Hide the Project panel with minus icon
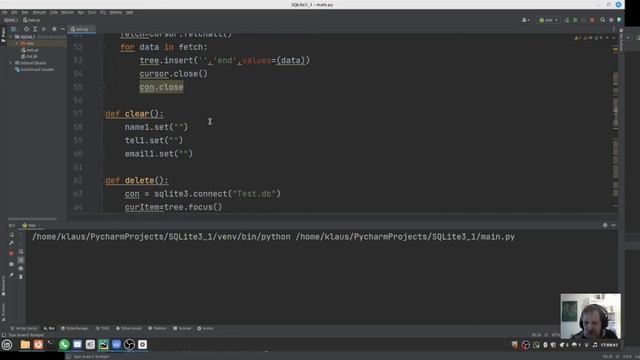The image size is (640, 360). coord(62,29)
